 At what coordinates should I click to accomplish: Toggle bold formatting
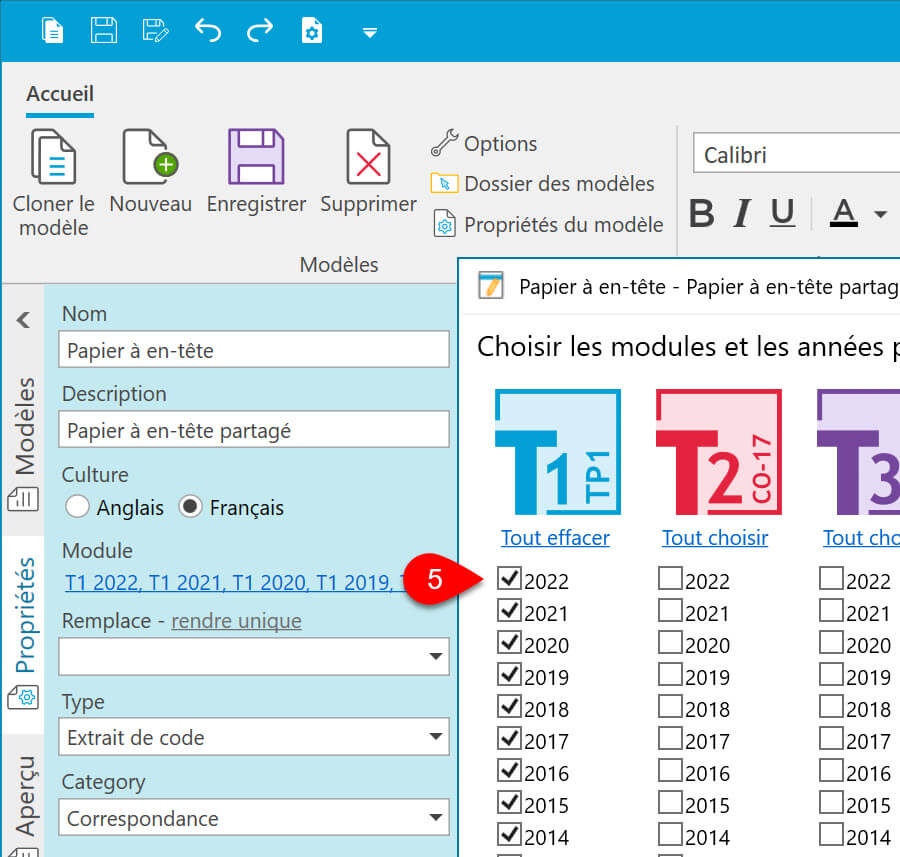(701, 213)
